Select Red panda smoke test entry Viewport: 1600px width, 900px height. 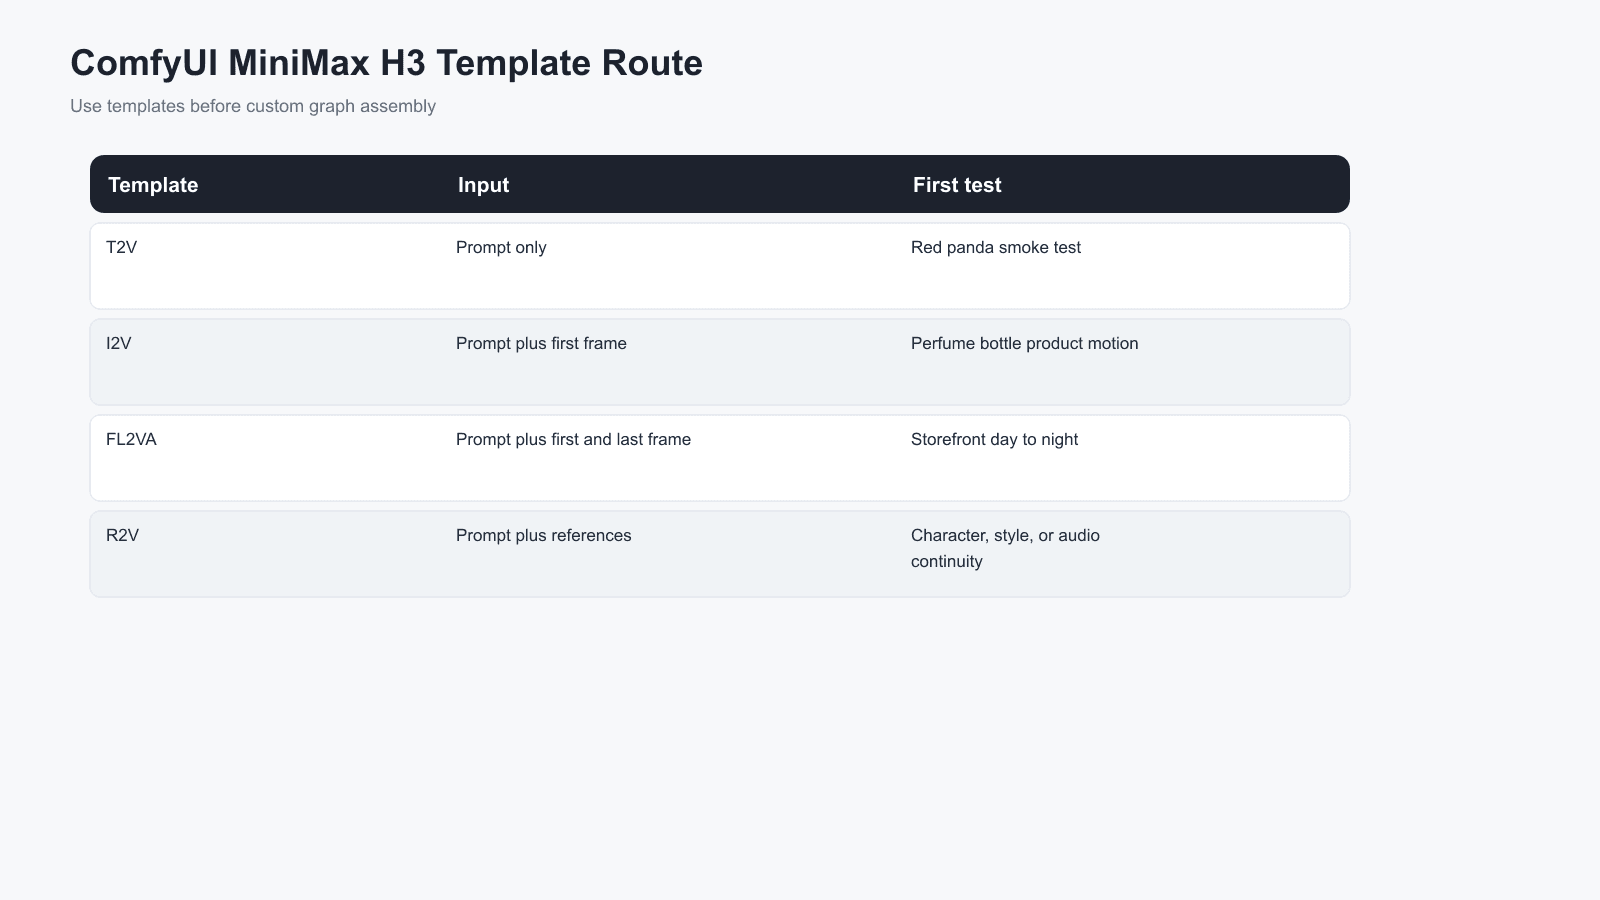pyautogui.click(x=996, y=247)
